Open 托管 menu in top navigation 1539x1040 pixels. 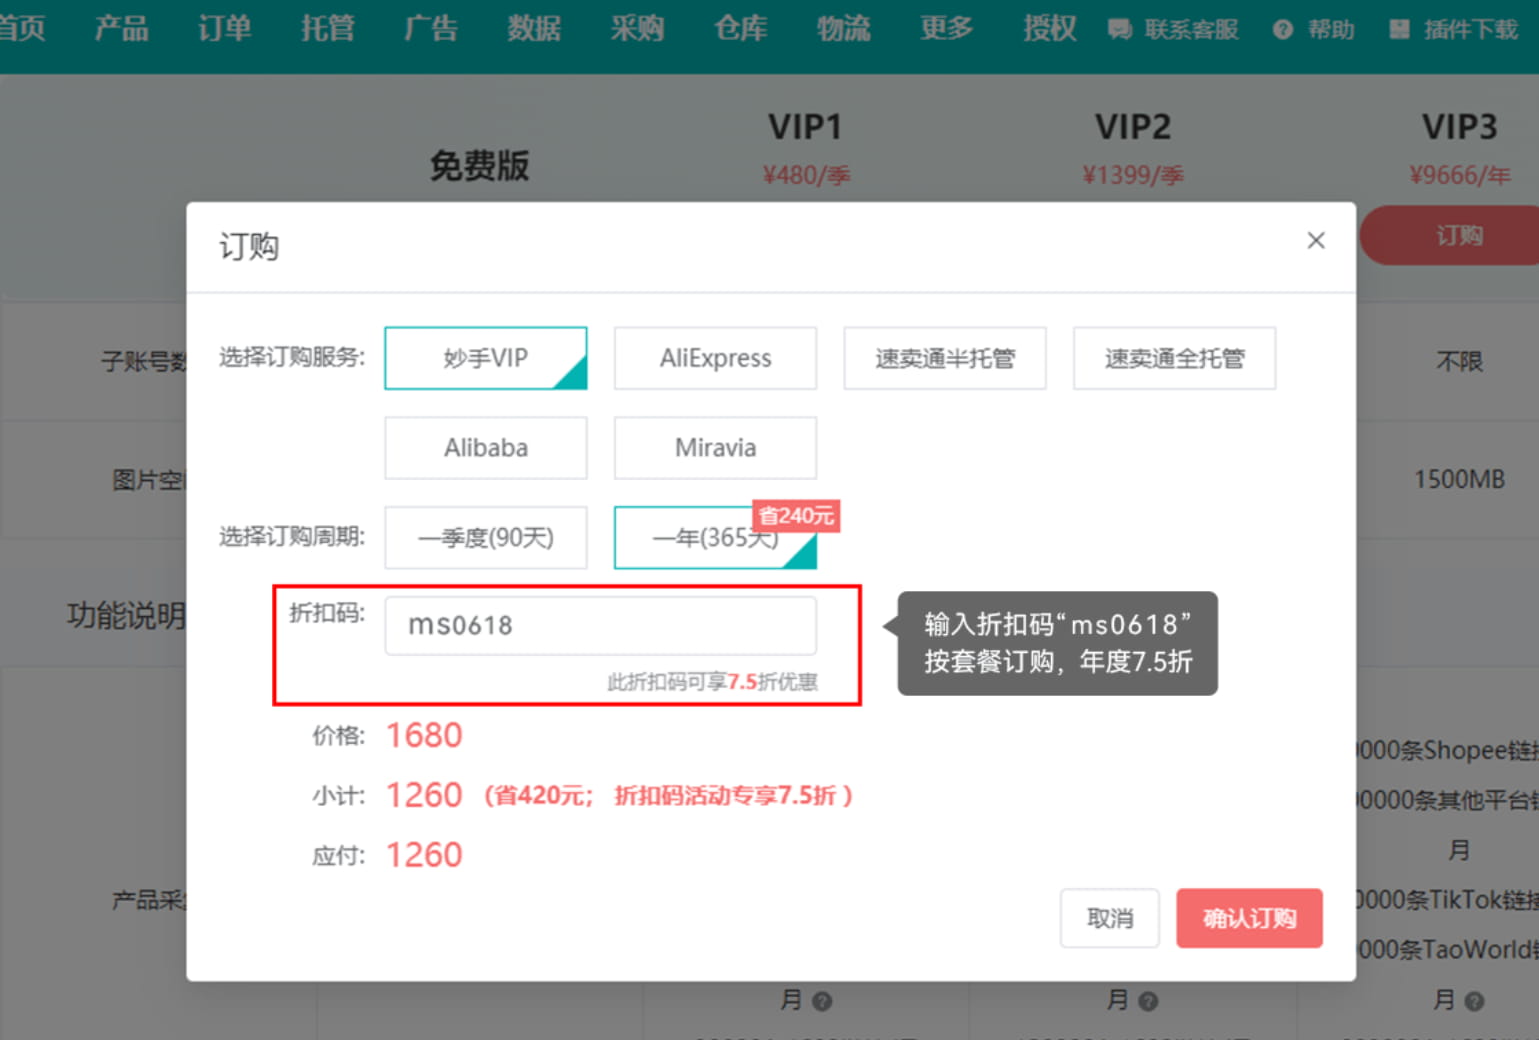328,28
